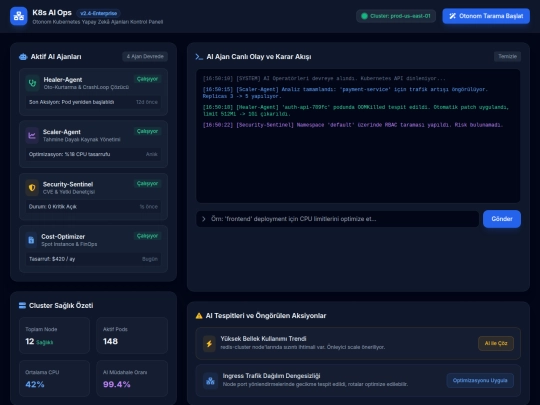Image resolution: width=540 pixels, height=405 pixels.
Task: Click 'Tasarruf: $420 / ay' row
Action: pos(93,259)
